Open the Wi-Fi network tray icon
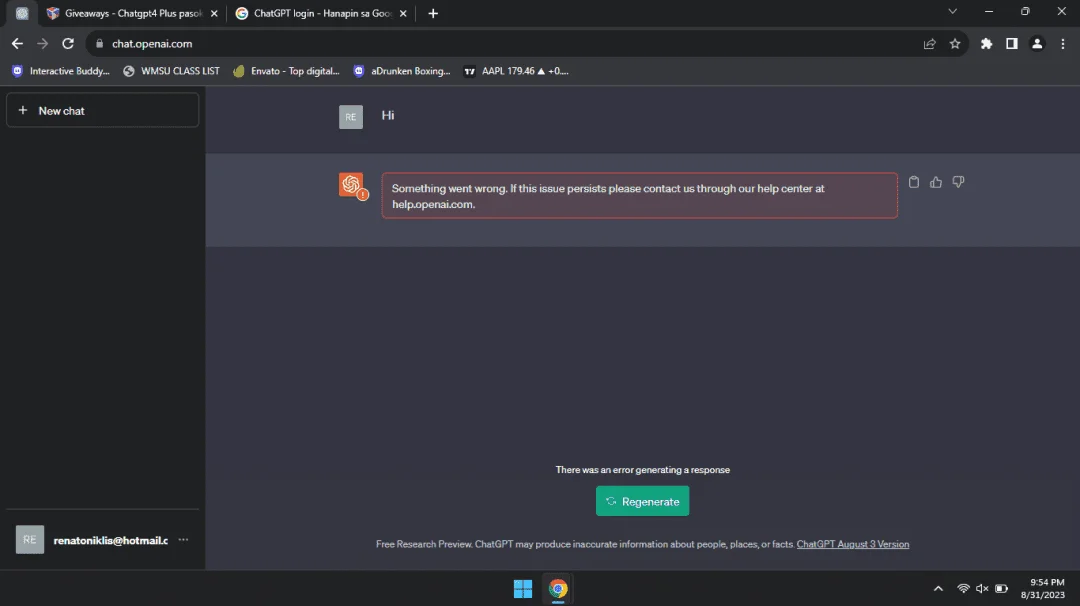 (x=963, y=589)
